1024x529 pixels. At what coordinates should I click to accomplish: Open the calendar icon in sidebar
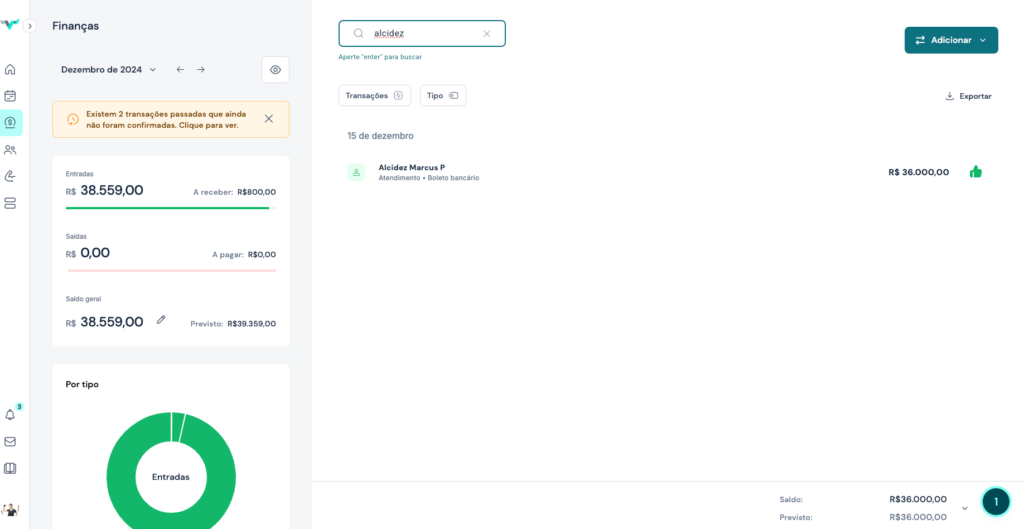(x=10, y=96)
